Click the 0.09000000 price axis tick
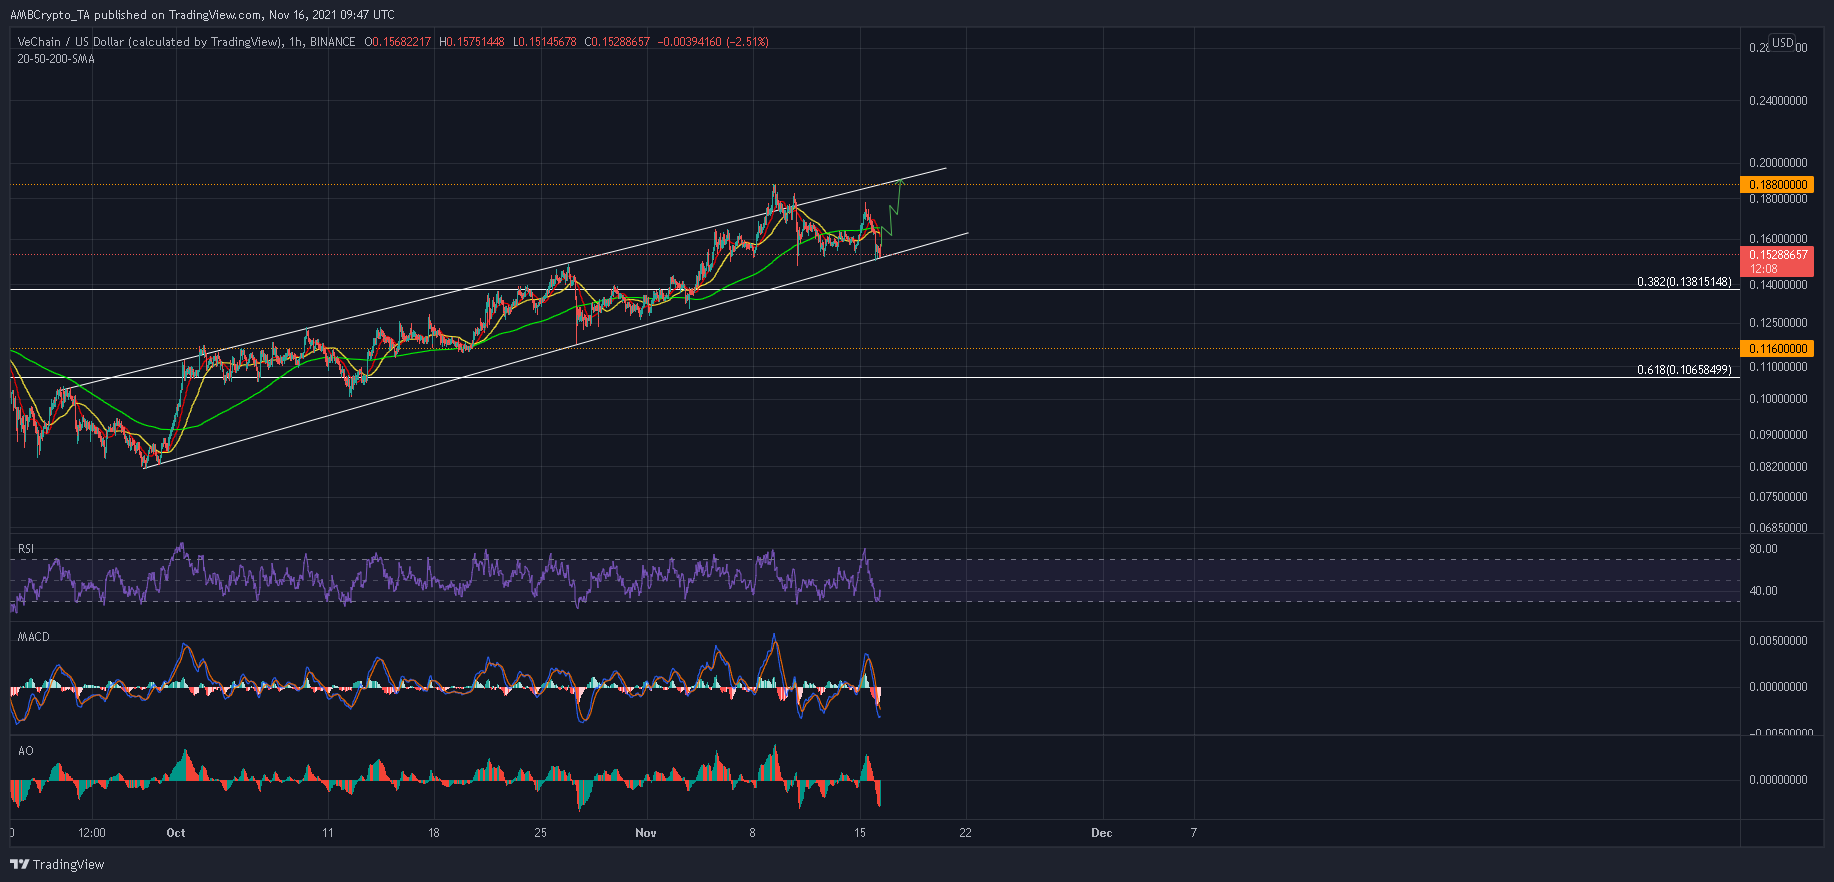 pos(1778,435)
